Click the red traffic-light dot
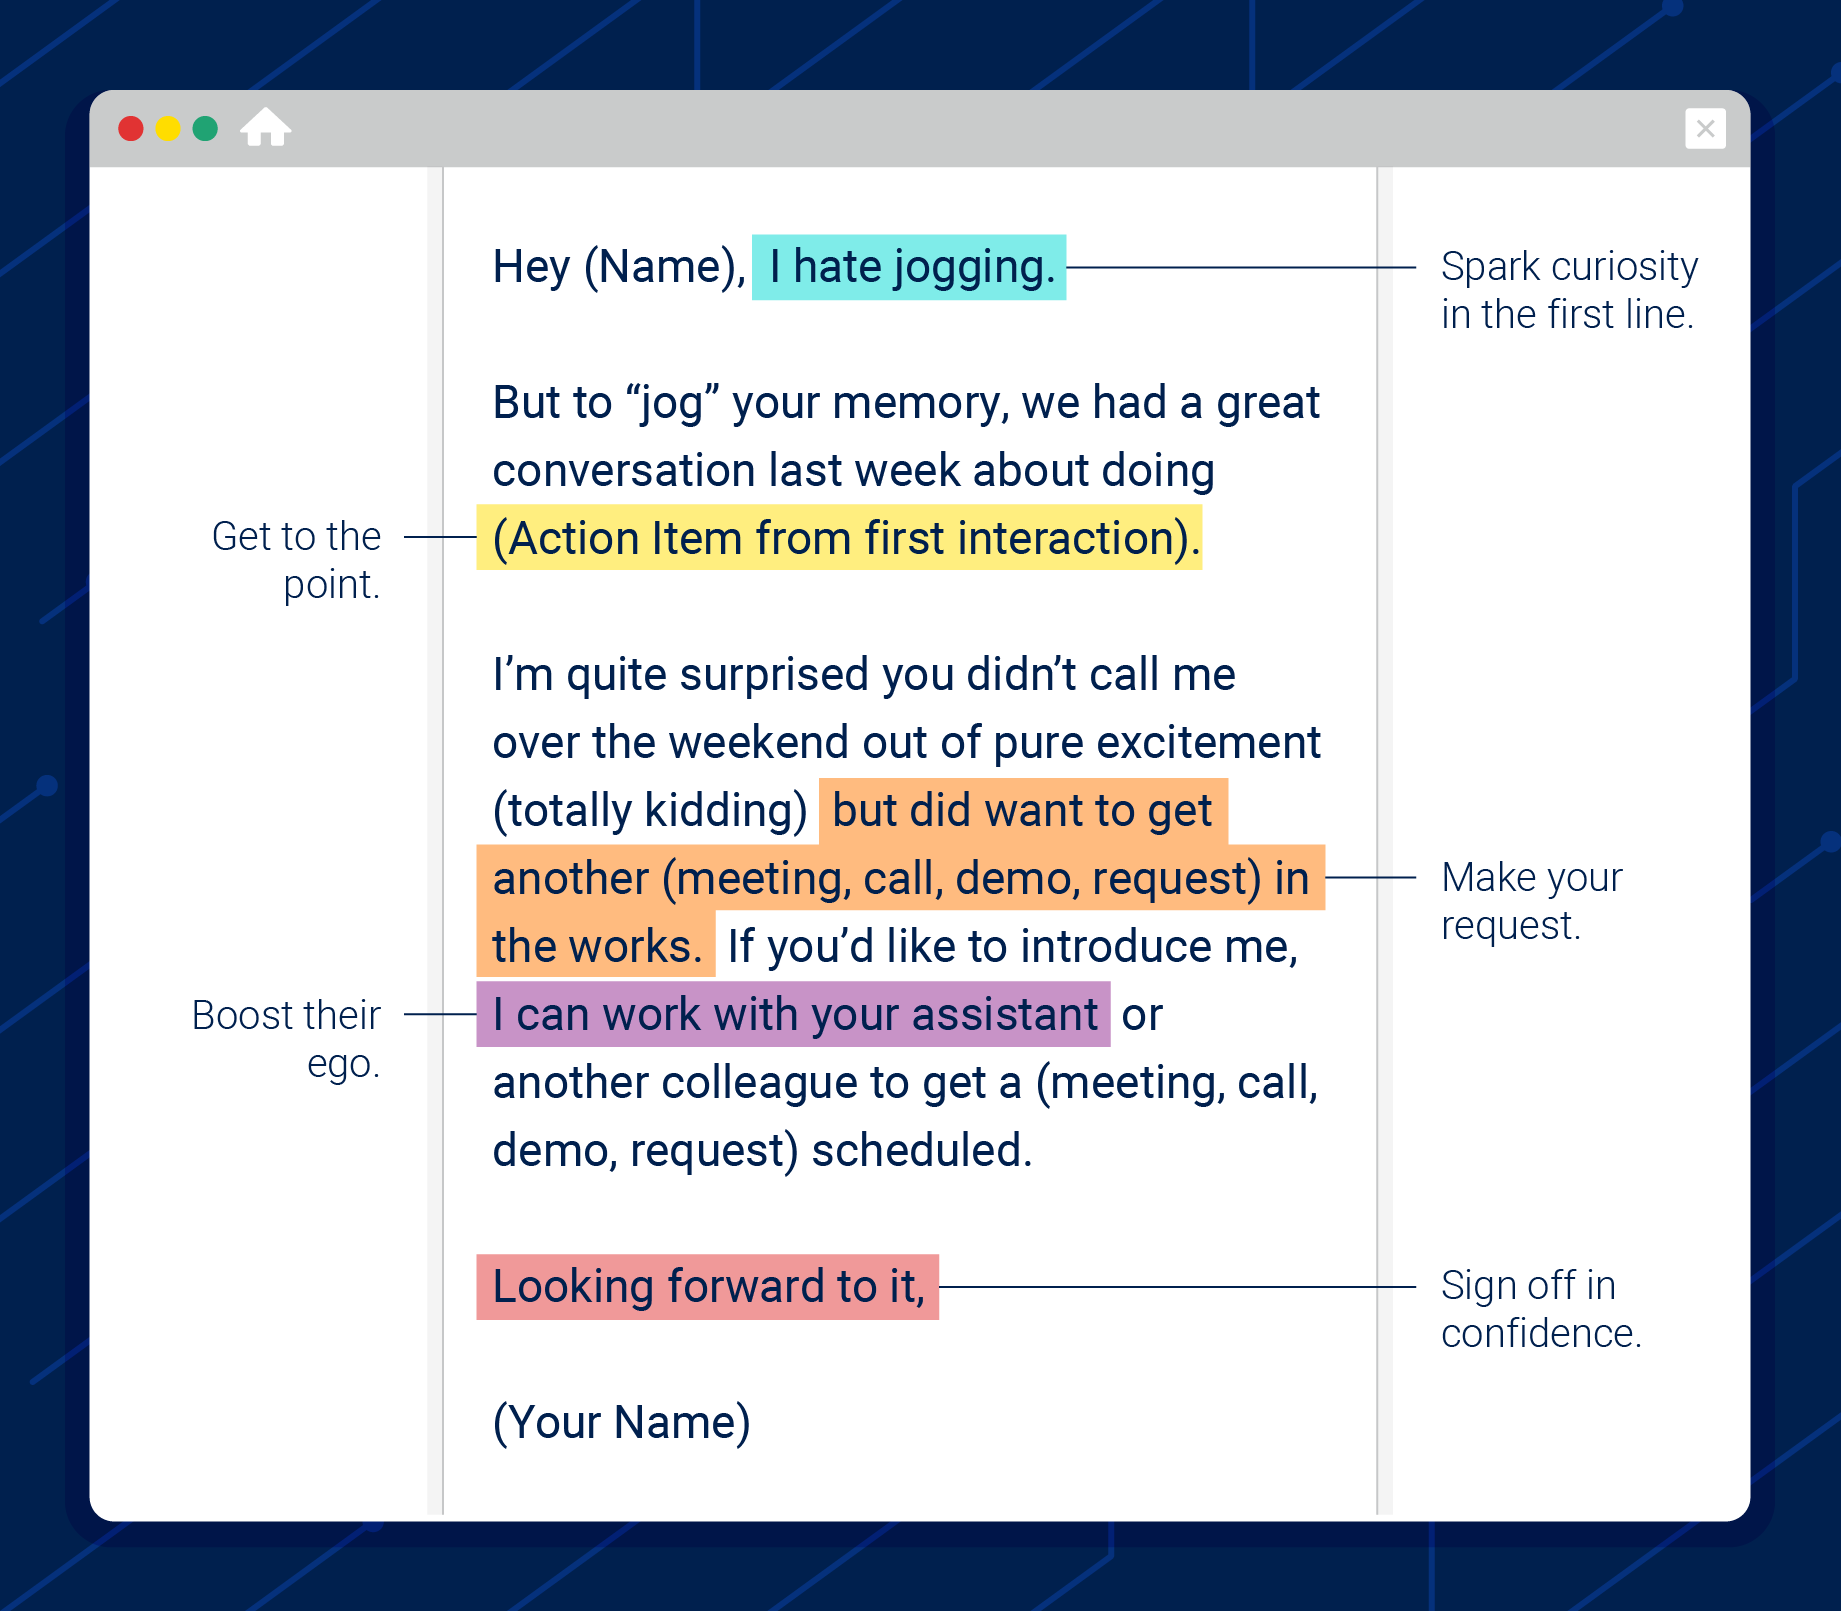Viewport: 1841px width, 1611px height. (133, 128)
